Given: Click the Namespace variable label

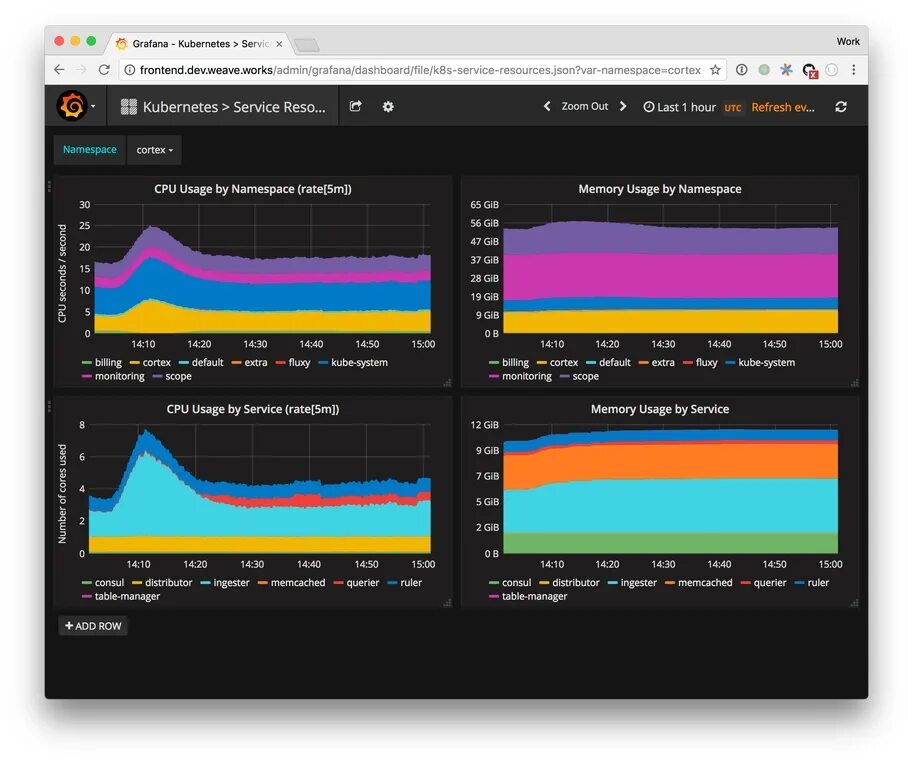Looking at the screenshot, I should 90,150.
